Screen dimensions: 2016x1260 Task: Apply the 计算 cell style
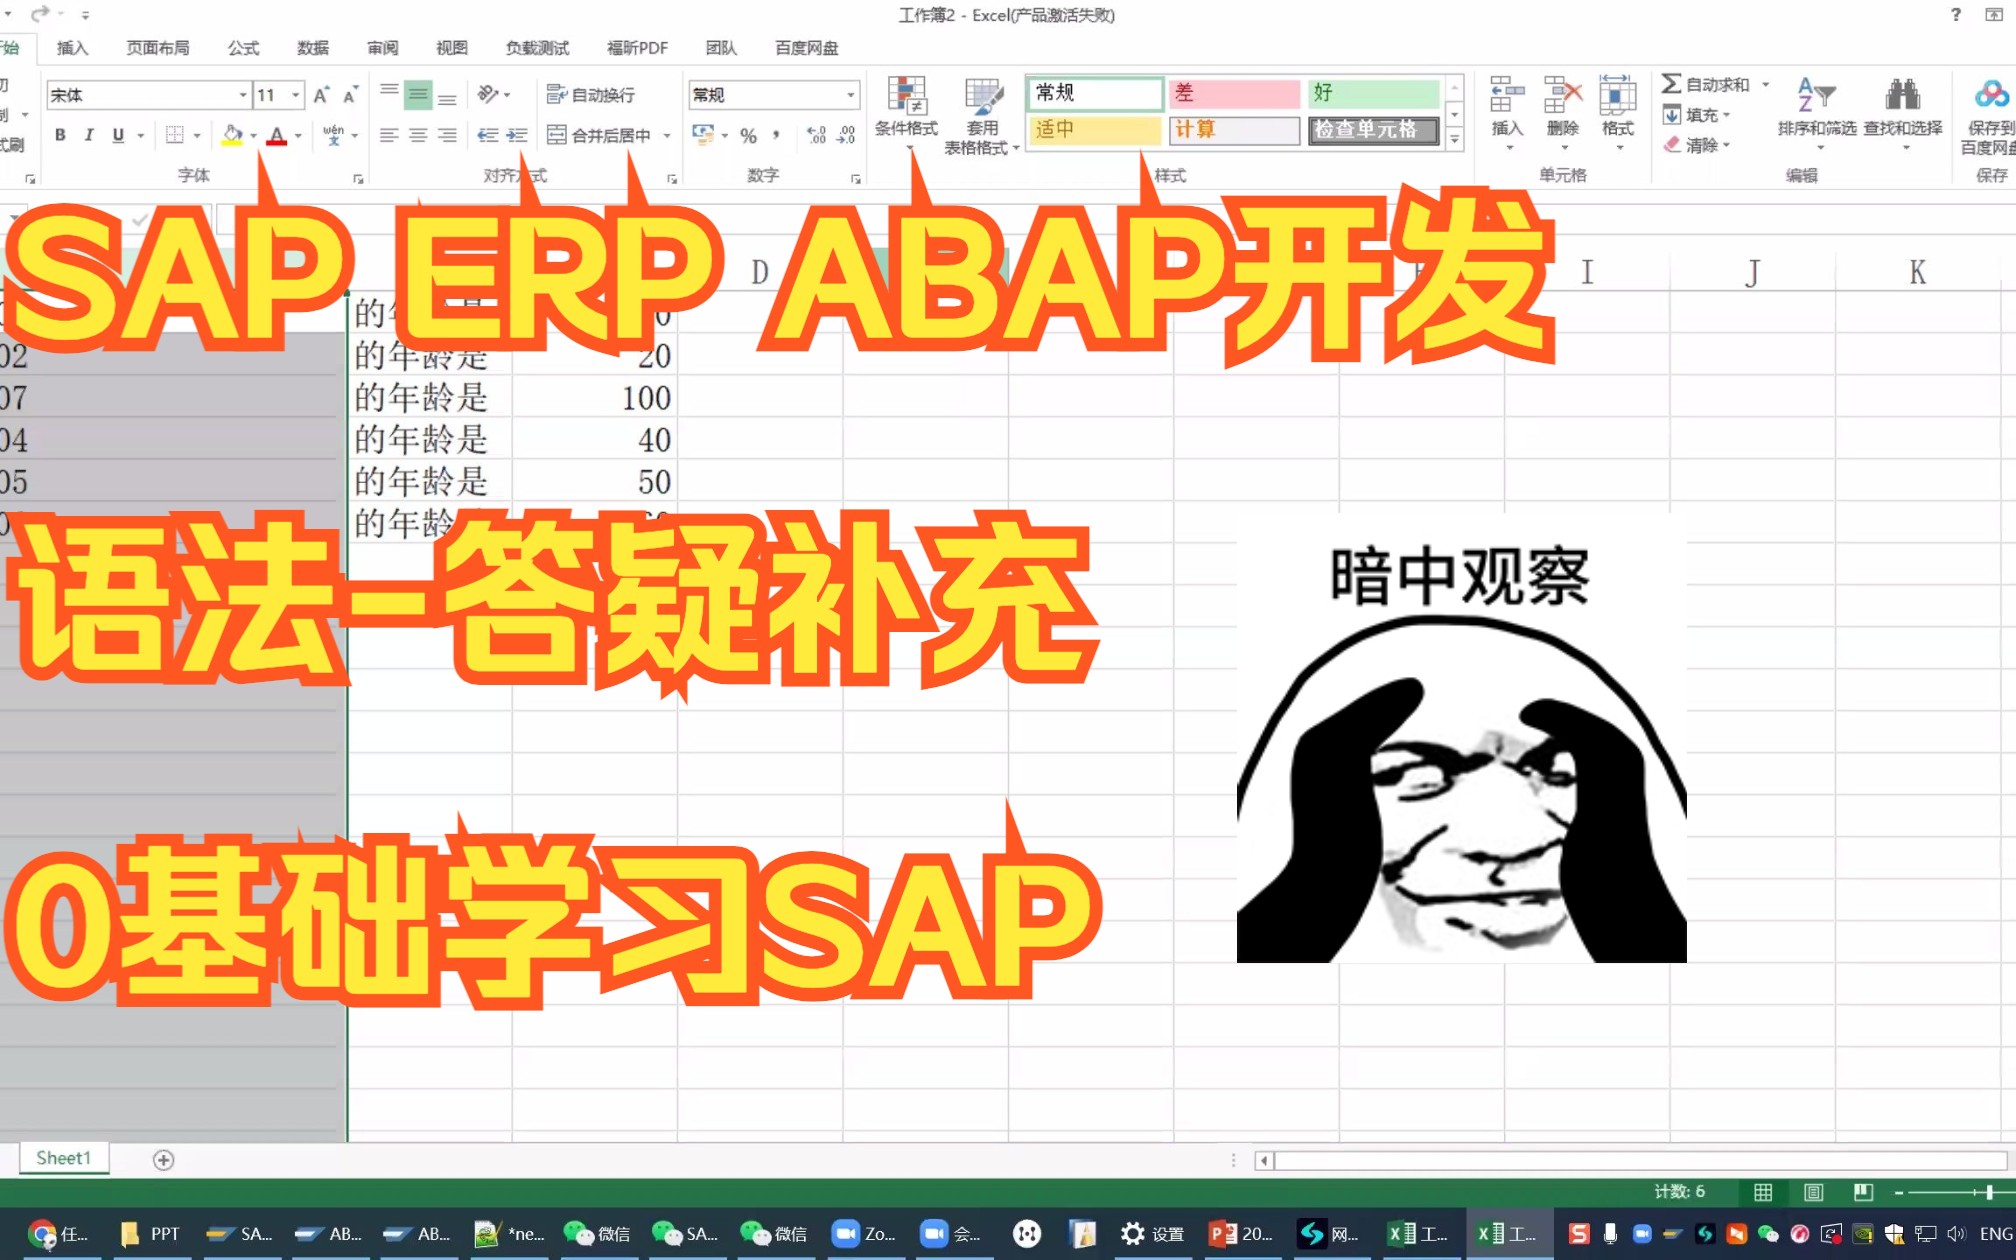click(1235, 130)
